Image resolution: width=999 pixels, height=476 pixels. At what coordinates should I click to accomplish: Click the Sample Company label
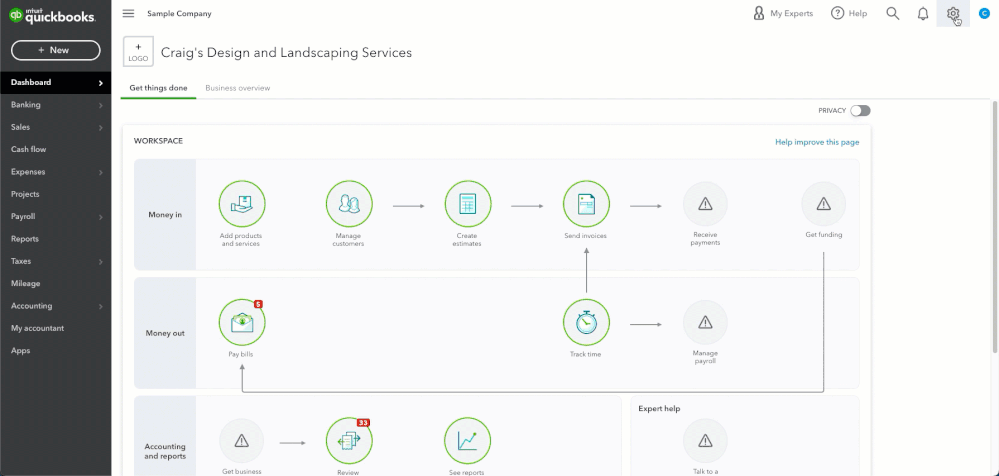[179, 13]
